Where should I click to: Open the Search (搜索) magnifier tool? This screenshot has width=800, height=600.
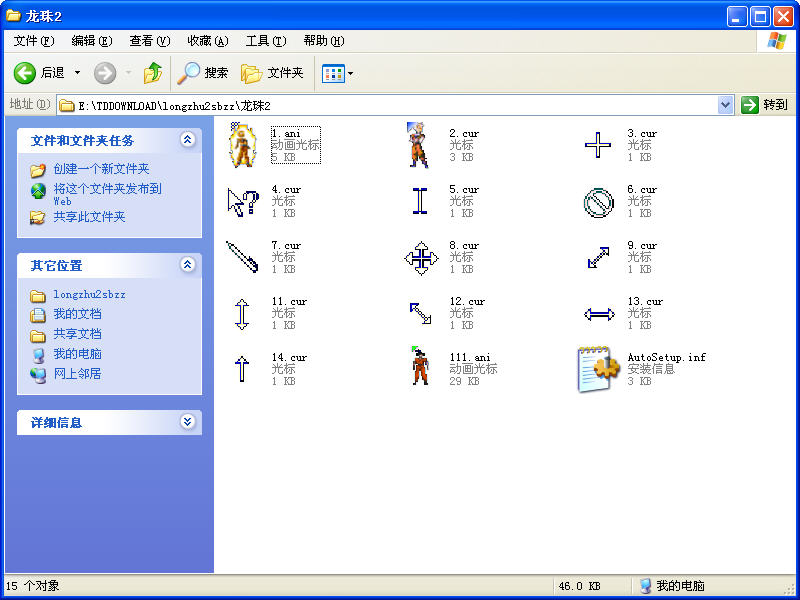click(x=203, y=73)
